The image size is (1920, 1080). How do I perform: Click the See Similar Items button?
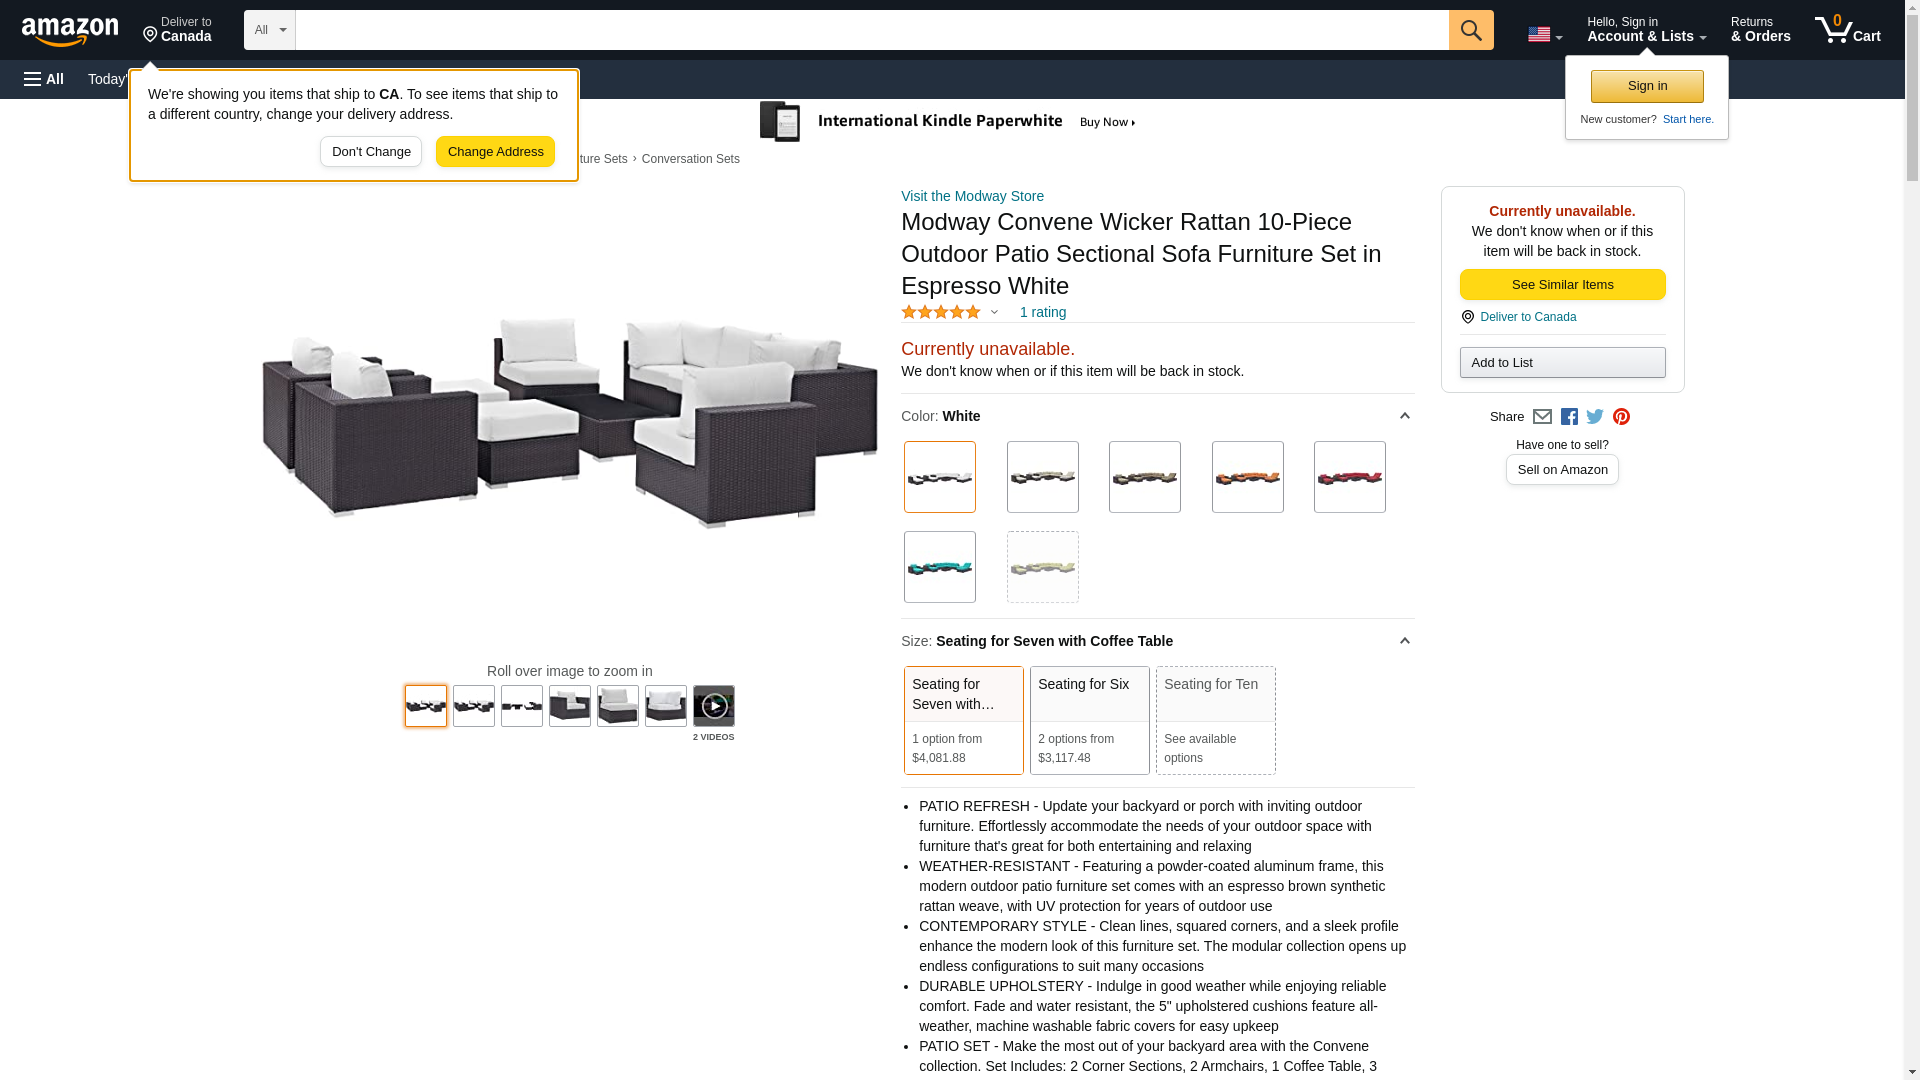click(1562, 285)
